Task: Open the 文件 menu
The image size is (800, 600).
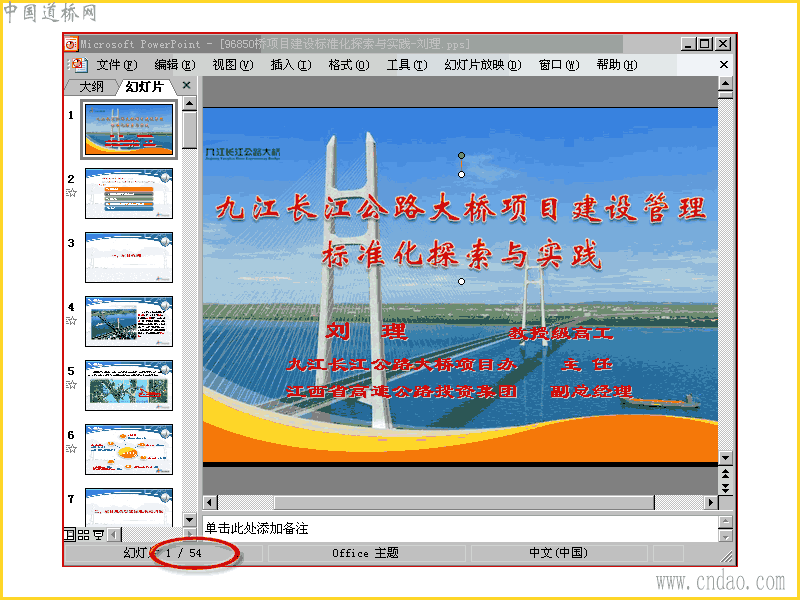Action: tap(117, 65)
